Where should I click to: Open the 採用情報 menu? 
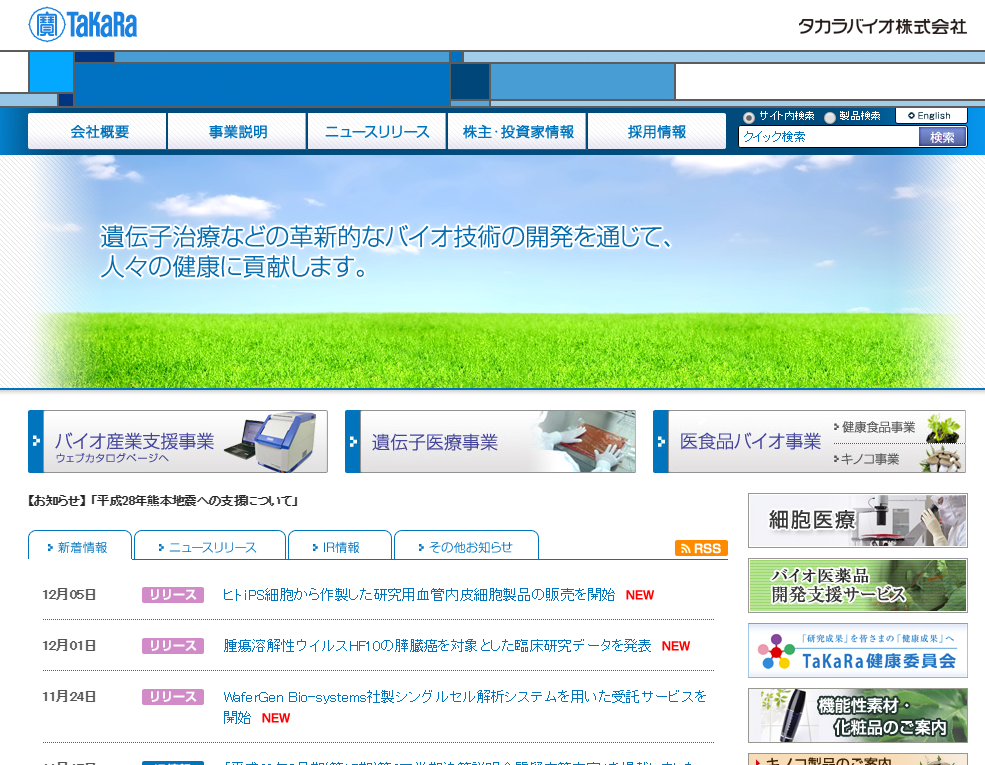tap(656, 131)
